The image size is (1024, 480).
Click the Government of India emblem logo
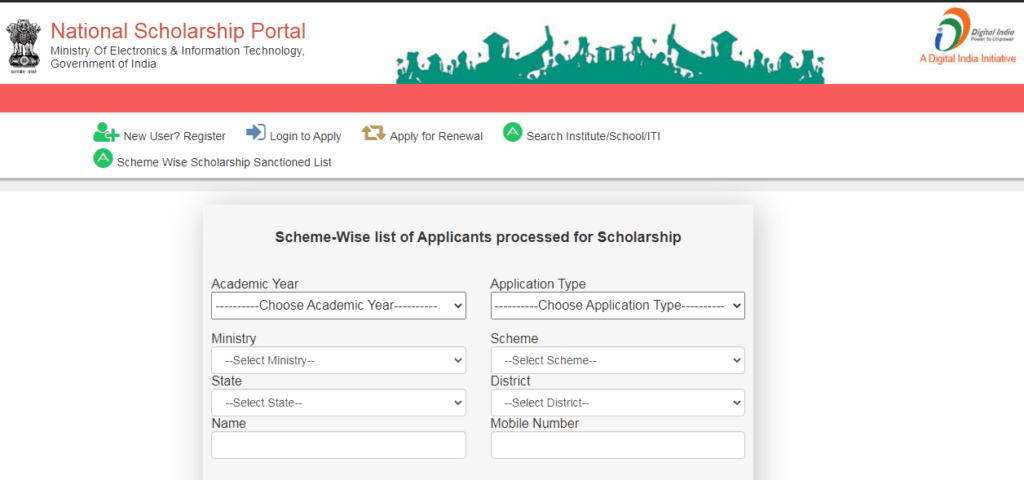(24, 45)
